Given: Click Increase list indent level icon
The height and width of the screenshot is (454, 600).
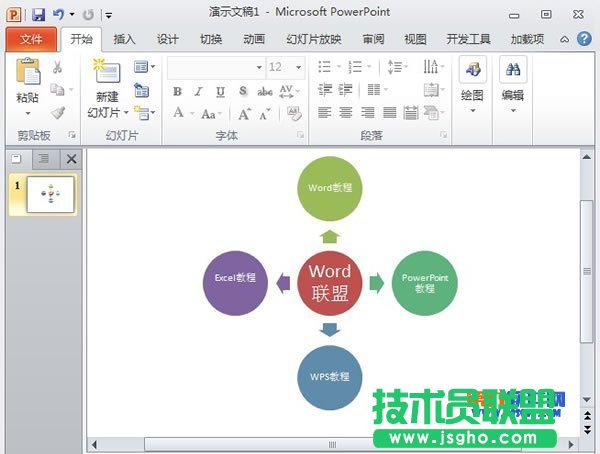Looking at the screenshot, I should (346, 90).
